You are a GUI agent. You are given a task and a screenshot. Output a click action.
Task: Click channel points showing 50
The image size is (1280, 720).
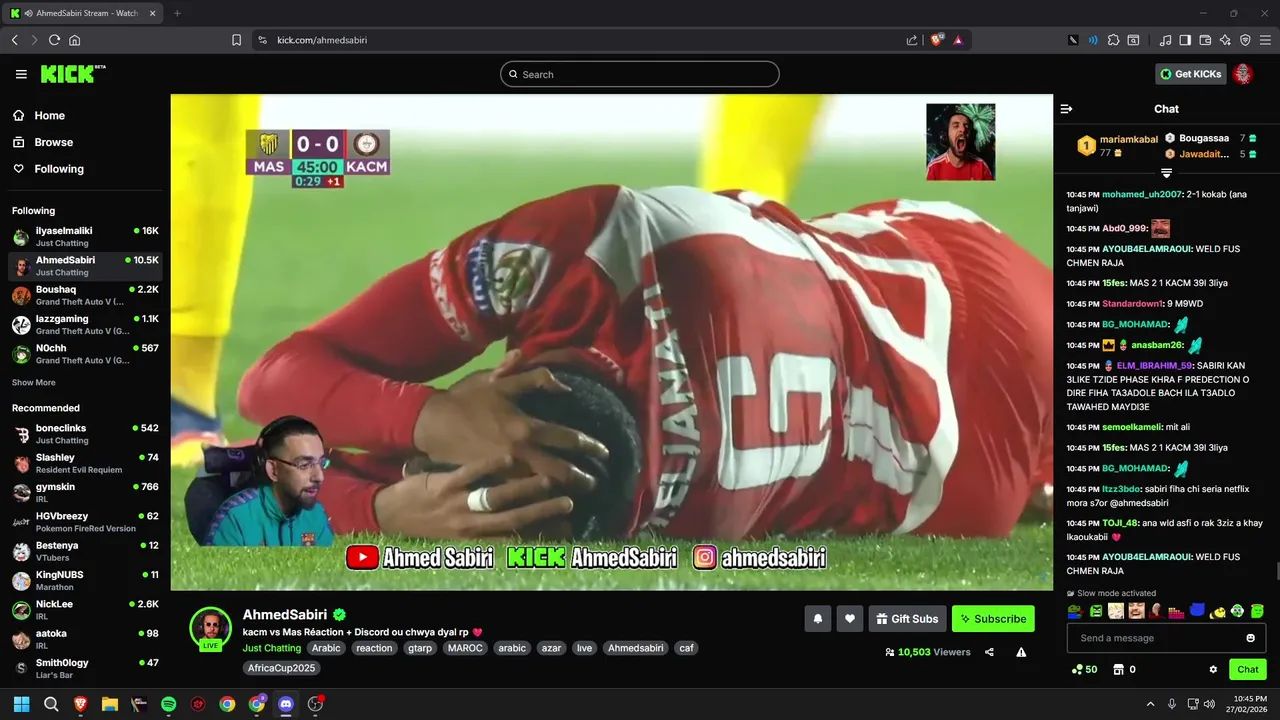pyautogui.click(x=1084, y=670)
